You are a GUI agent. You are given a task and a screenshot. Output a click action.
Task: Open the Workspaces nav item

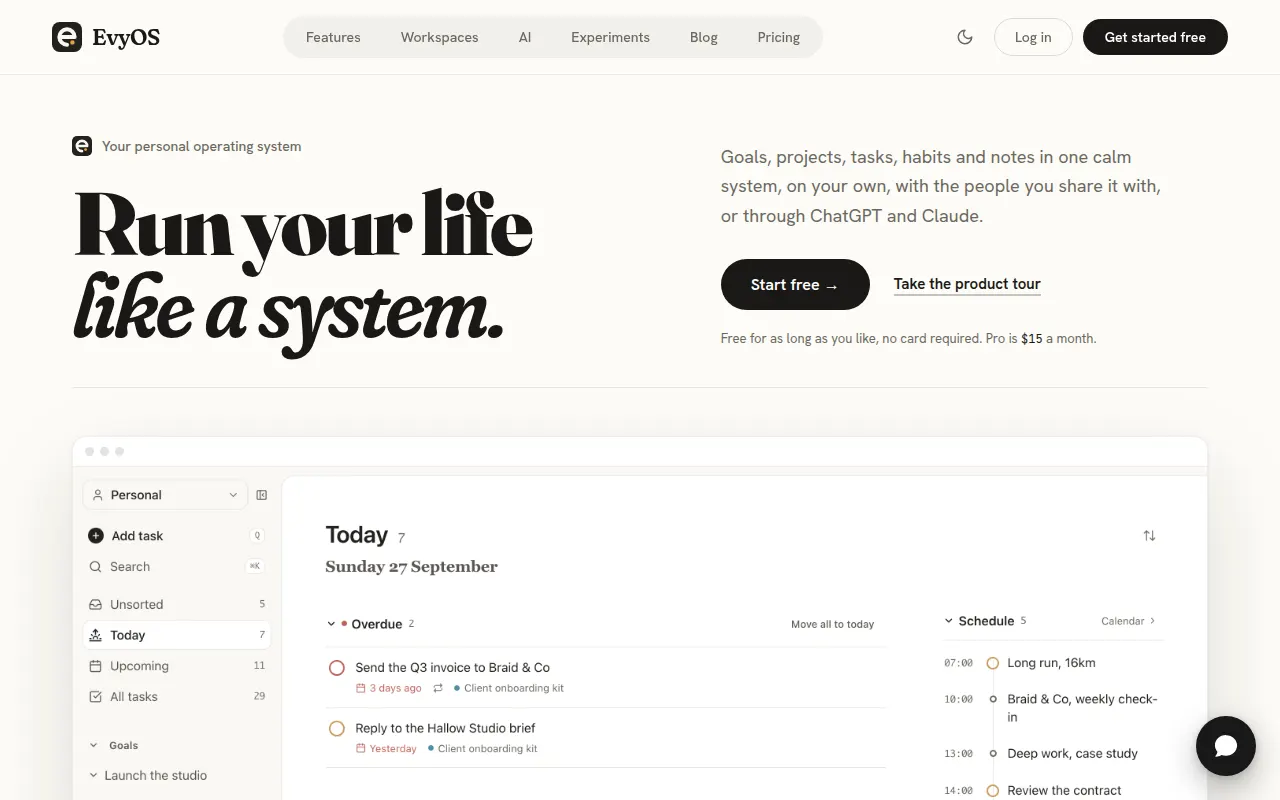(x=440, y=37)
